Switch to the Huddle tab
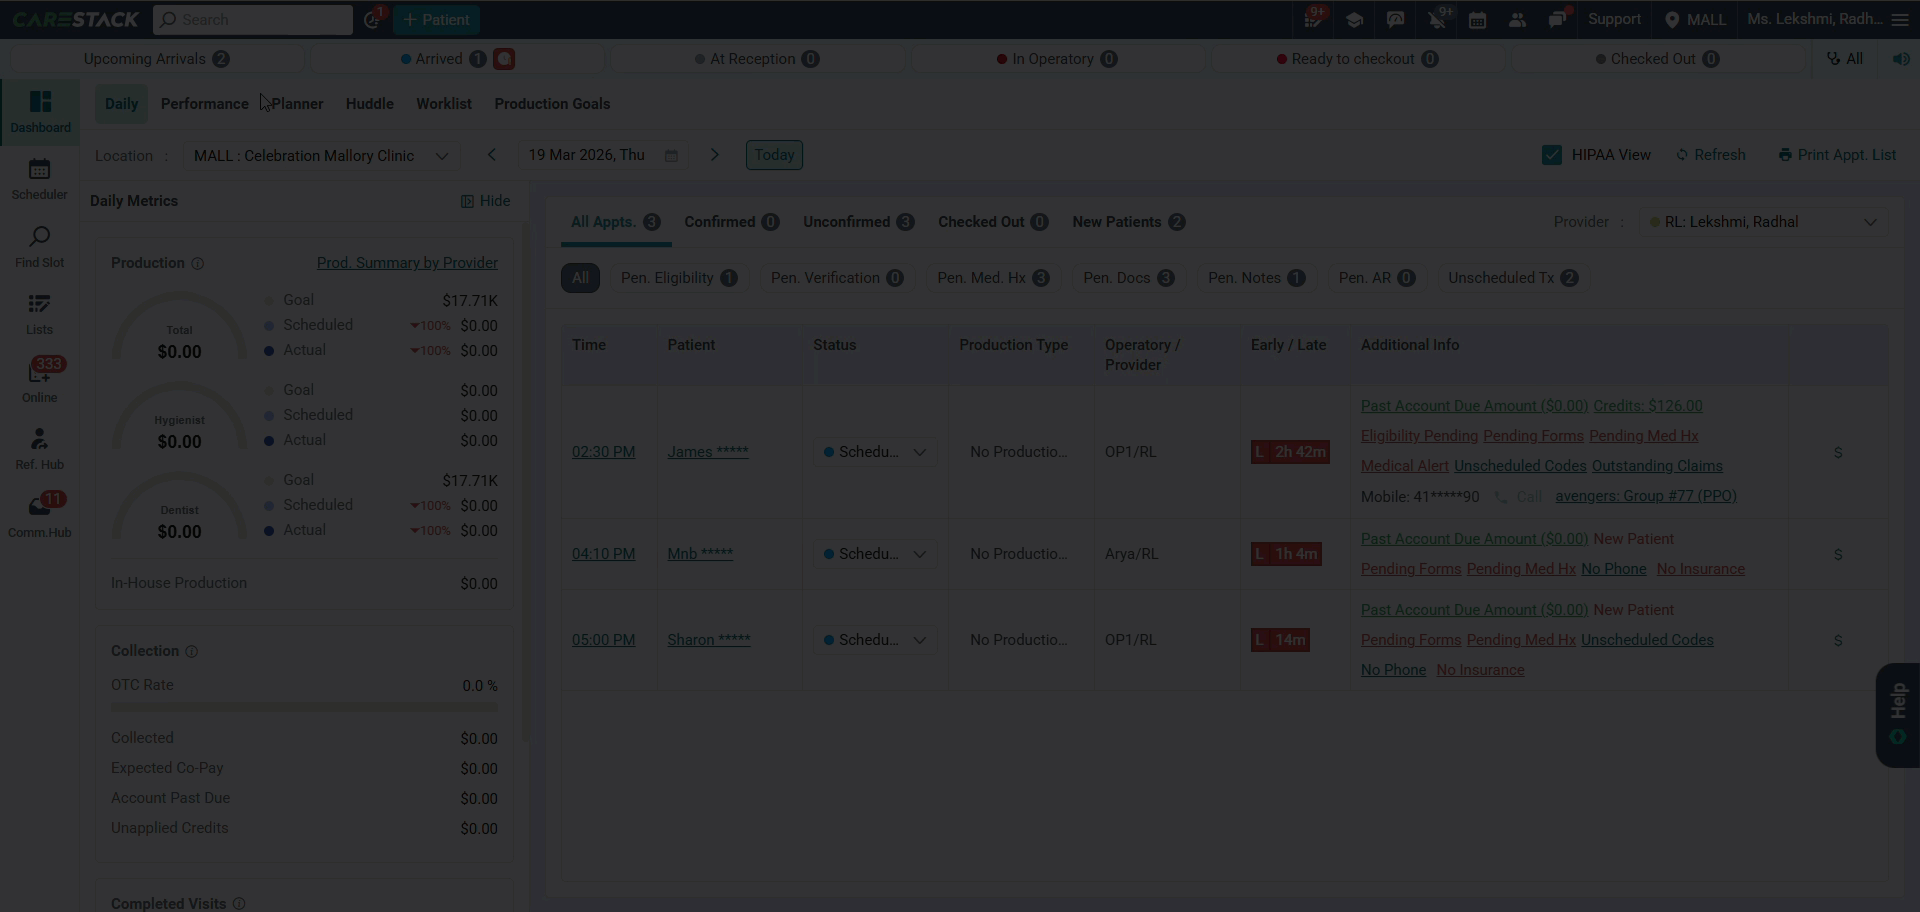 [370, 104]
